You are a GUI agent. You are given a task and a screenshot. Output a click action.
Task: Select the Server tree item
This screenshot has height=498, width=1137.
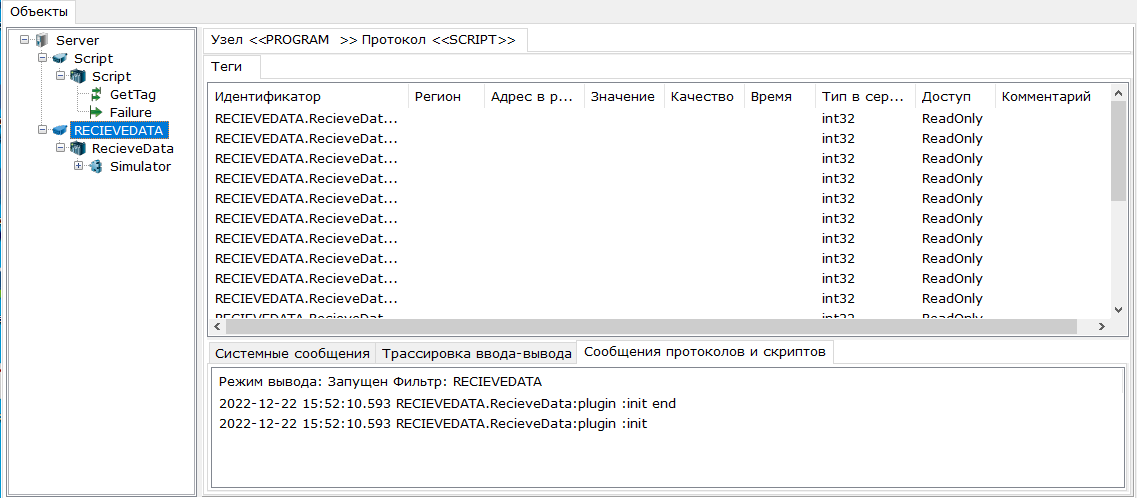pyautogui.click(x=78, y=41)
